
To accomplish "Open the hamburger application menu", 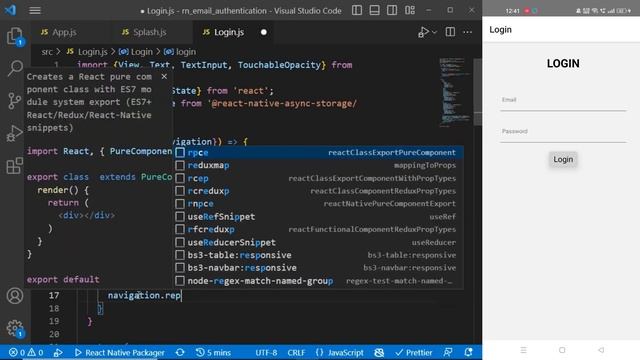I will coord(35,10).
